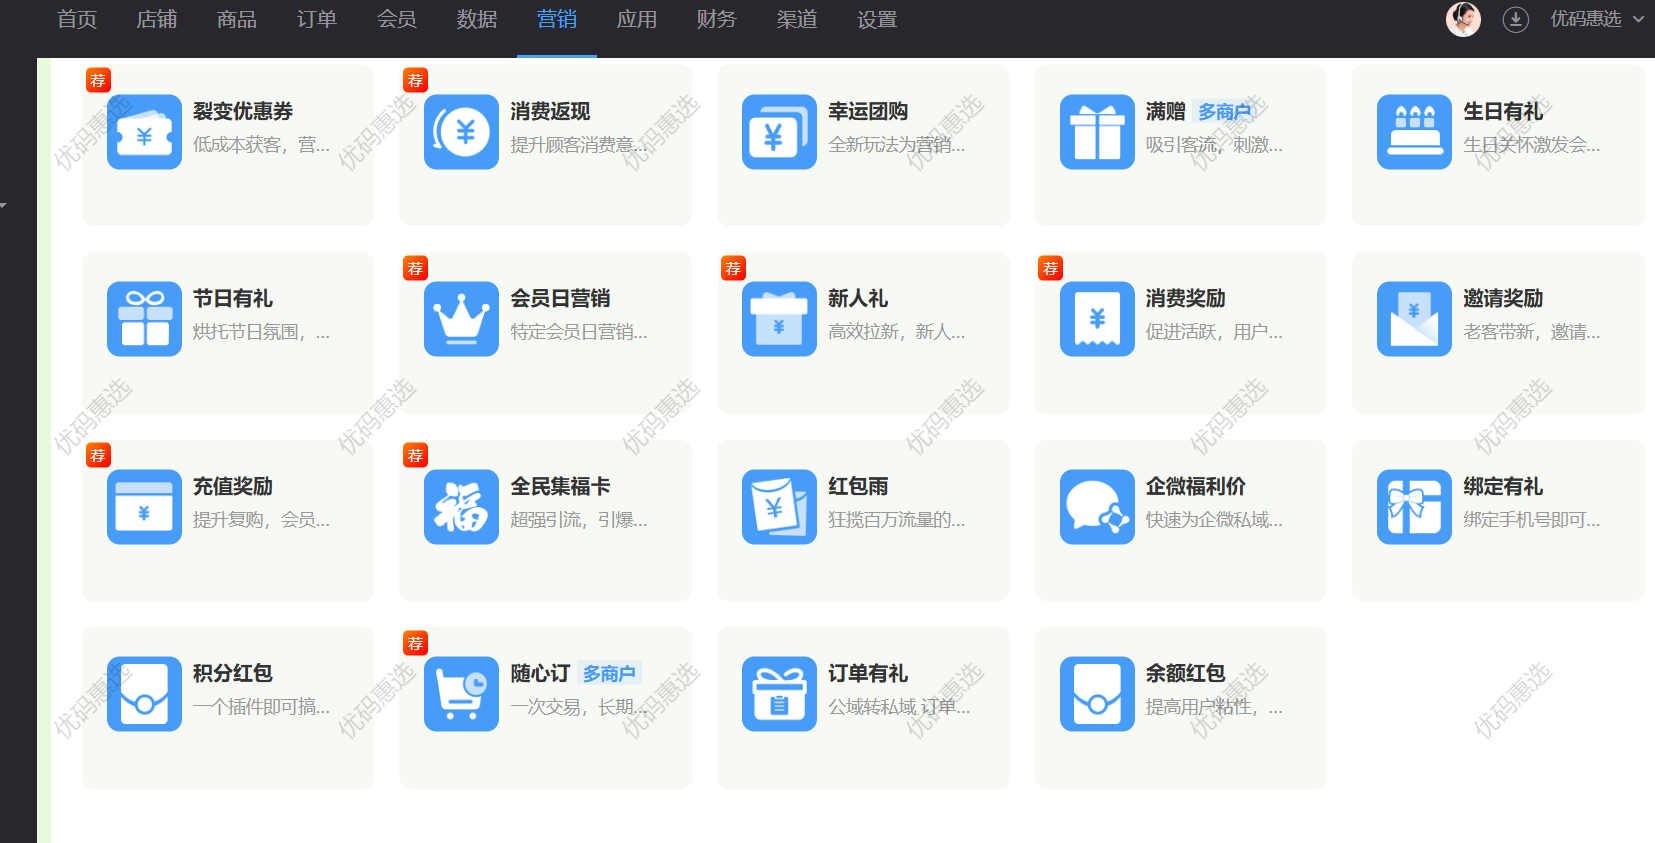Select the 全民集福卡 福 icon

pos(461,507)
